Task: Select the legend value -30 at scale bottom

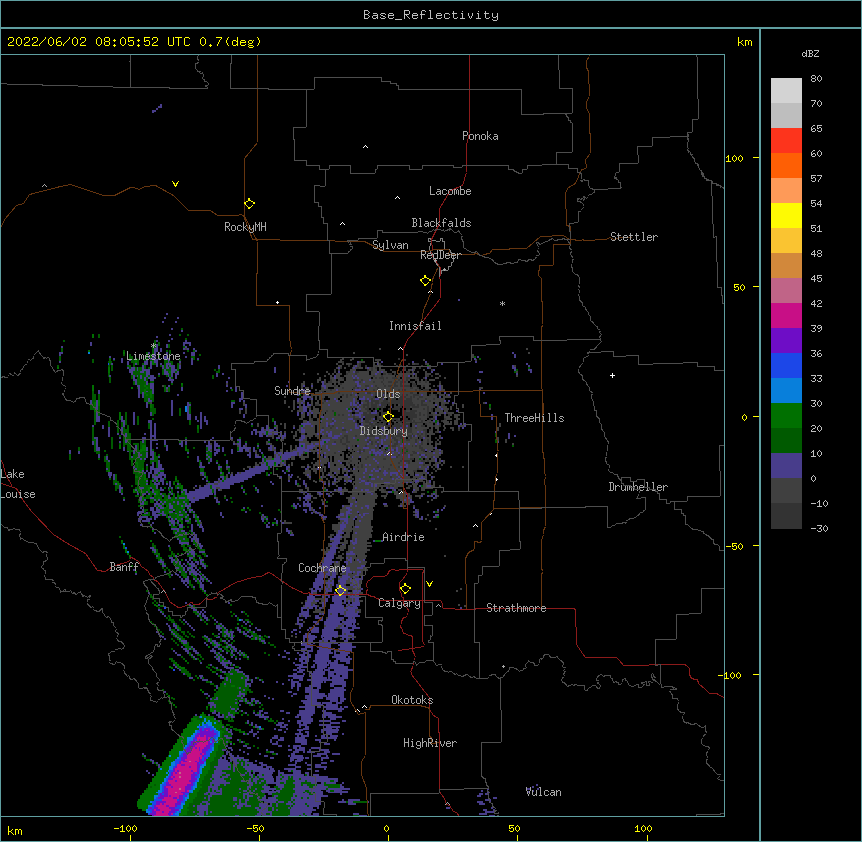Action: point(819,528)
